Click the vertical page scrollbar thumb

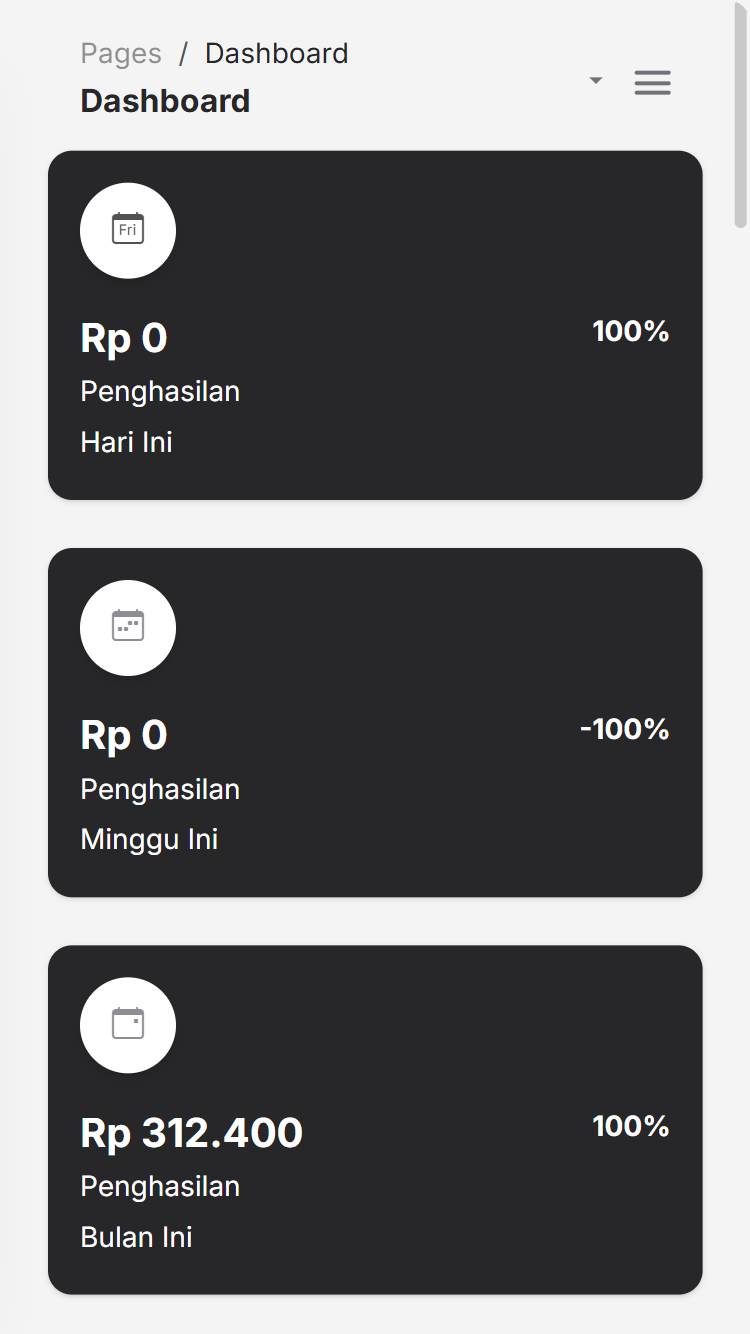coord(741,115)
